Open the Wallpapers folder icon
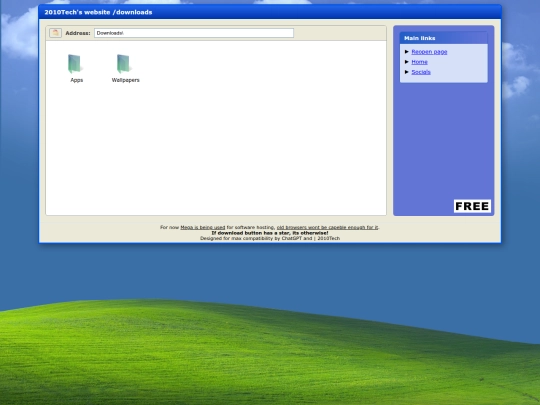This screenshot has width=540, height=405. point(124,64)
